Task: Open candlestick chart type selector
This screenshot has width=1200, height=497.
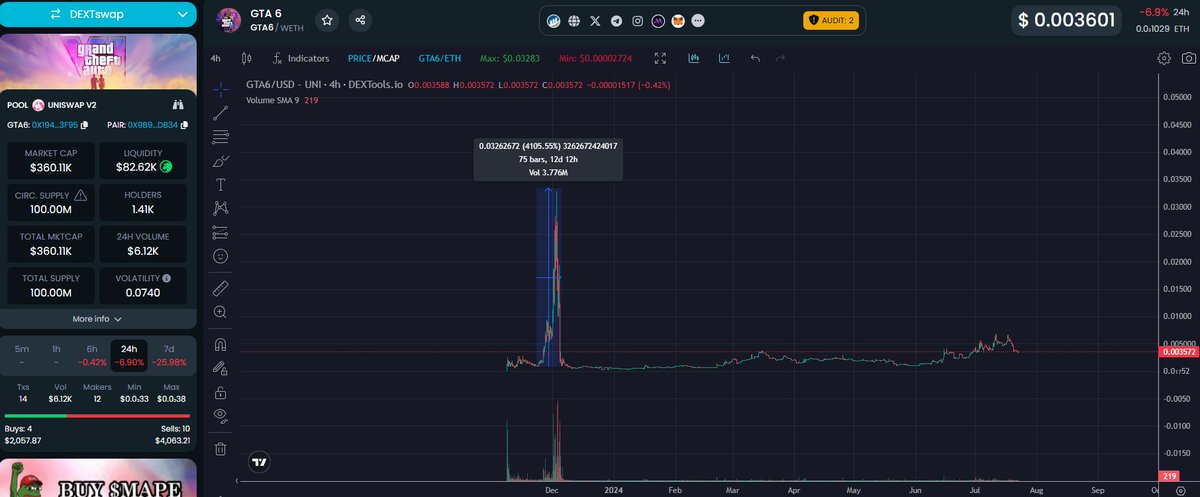Action: 245,59
